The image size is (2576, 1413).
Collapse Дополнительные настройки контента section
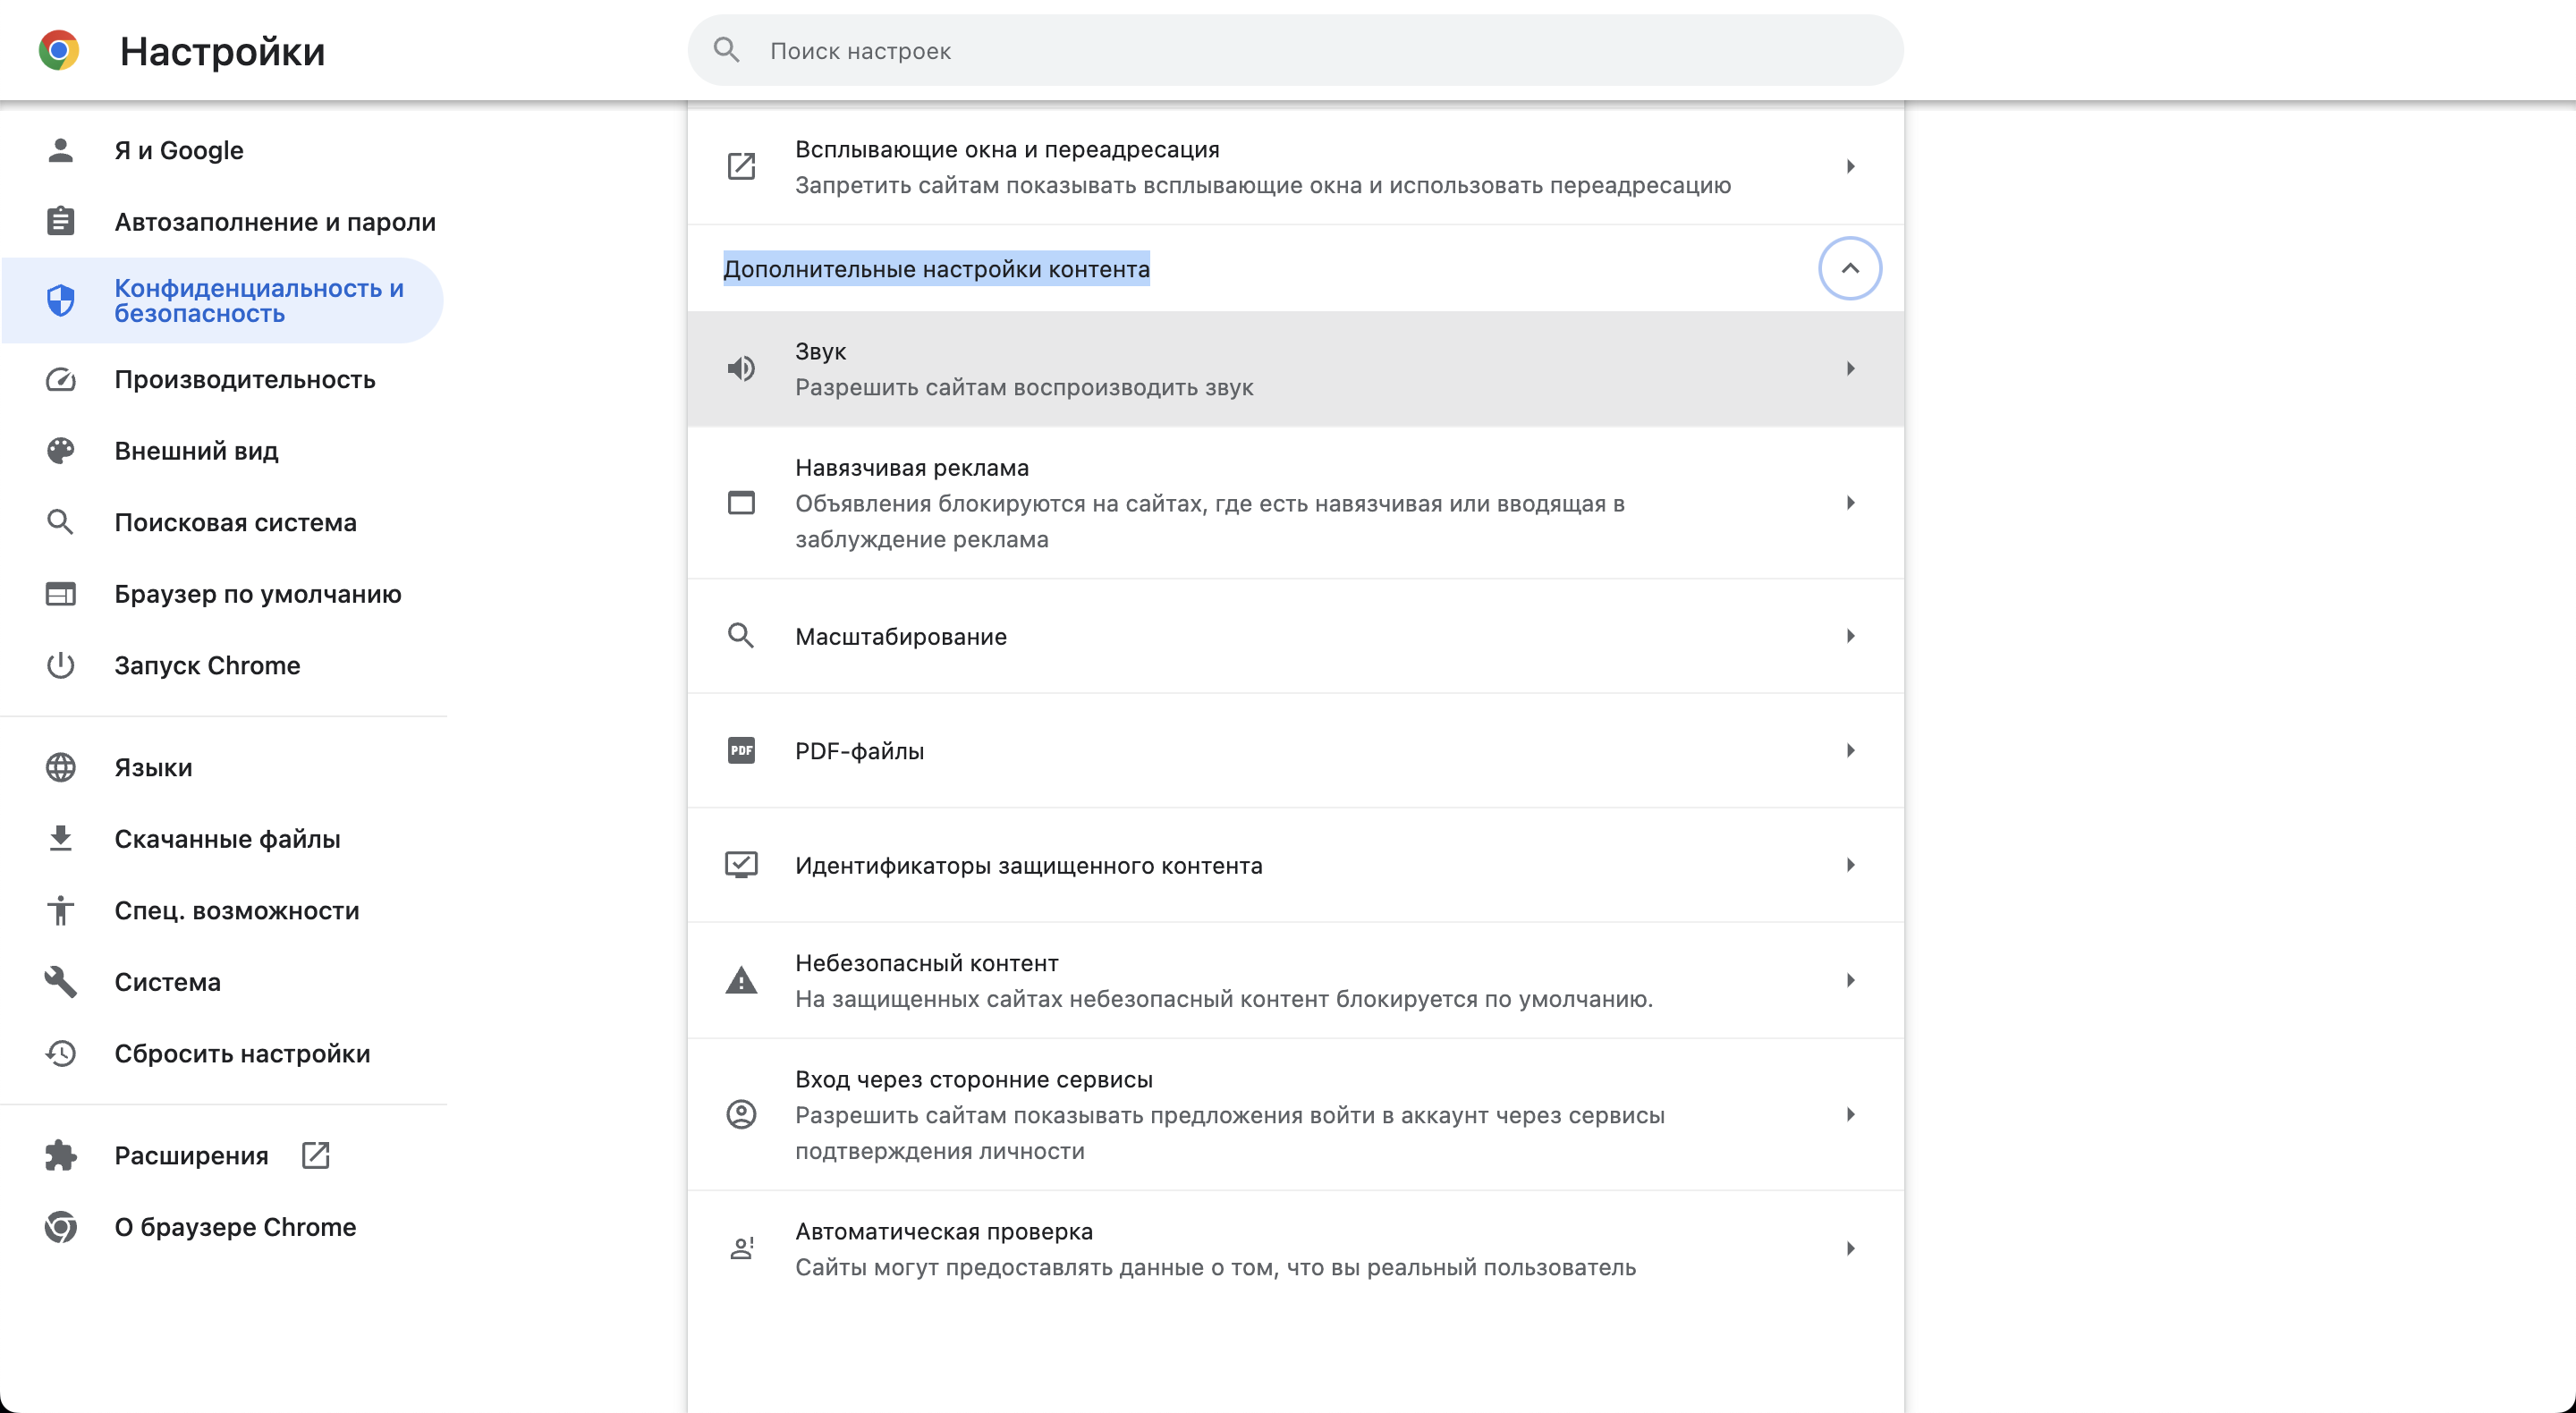(1849, 268)
